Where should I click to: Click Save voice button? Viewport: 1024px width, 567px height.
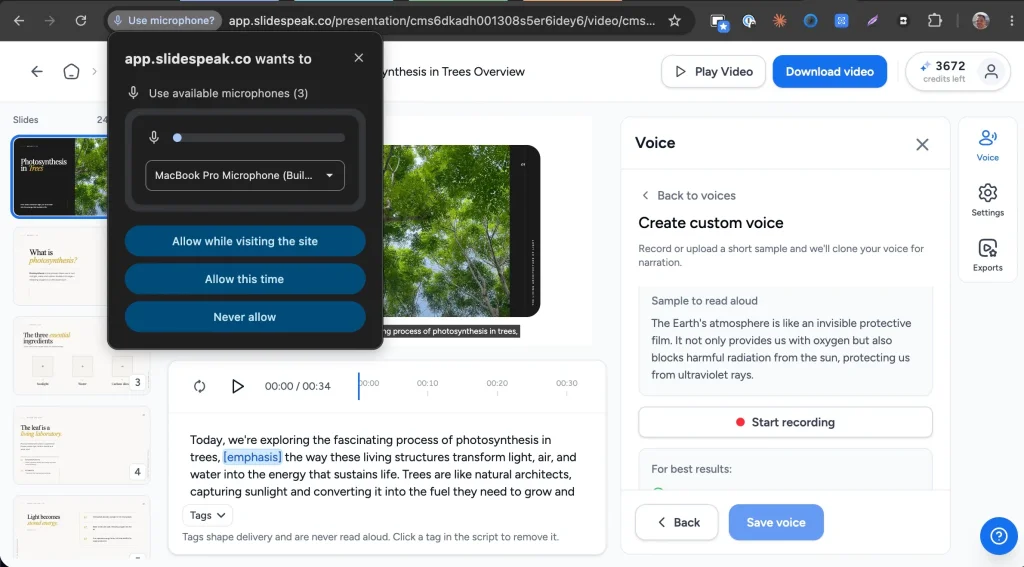[776, 523]
